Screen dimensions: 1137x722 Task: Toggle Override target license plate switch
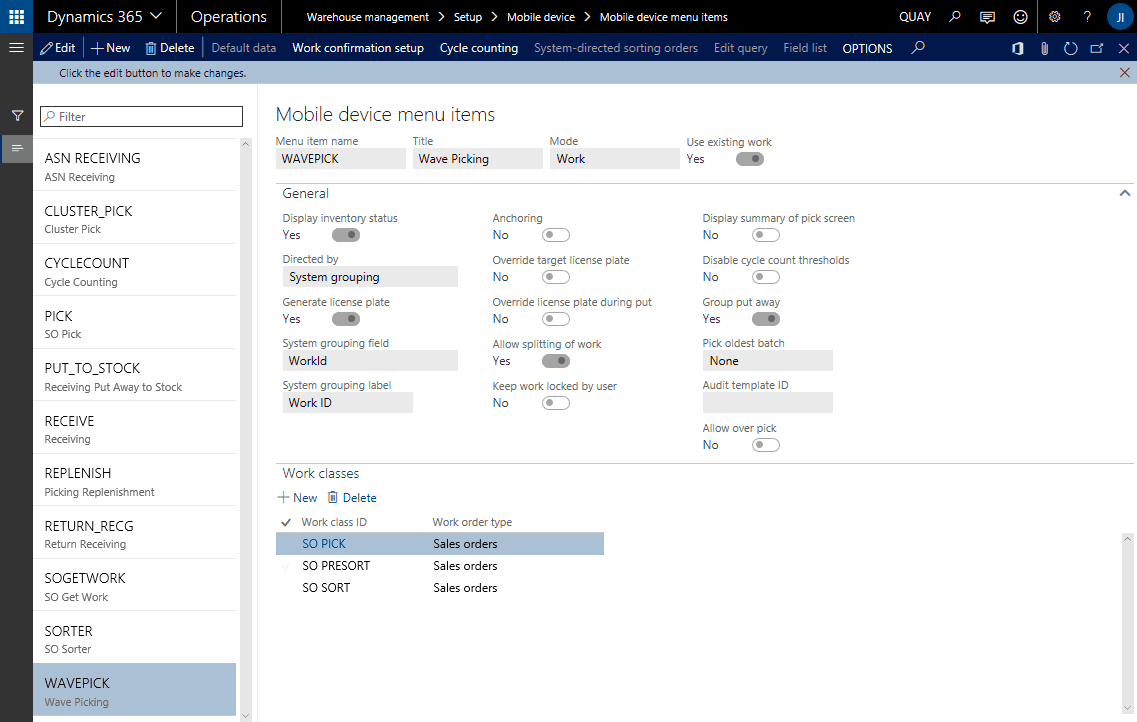[555, 277]
